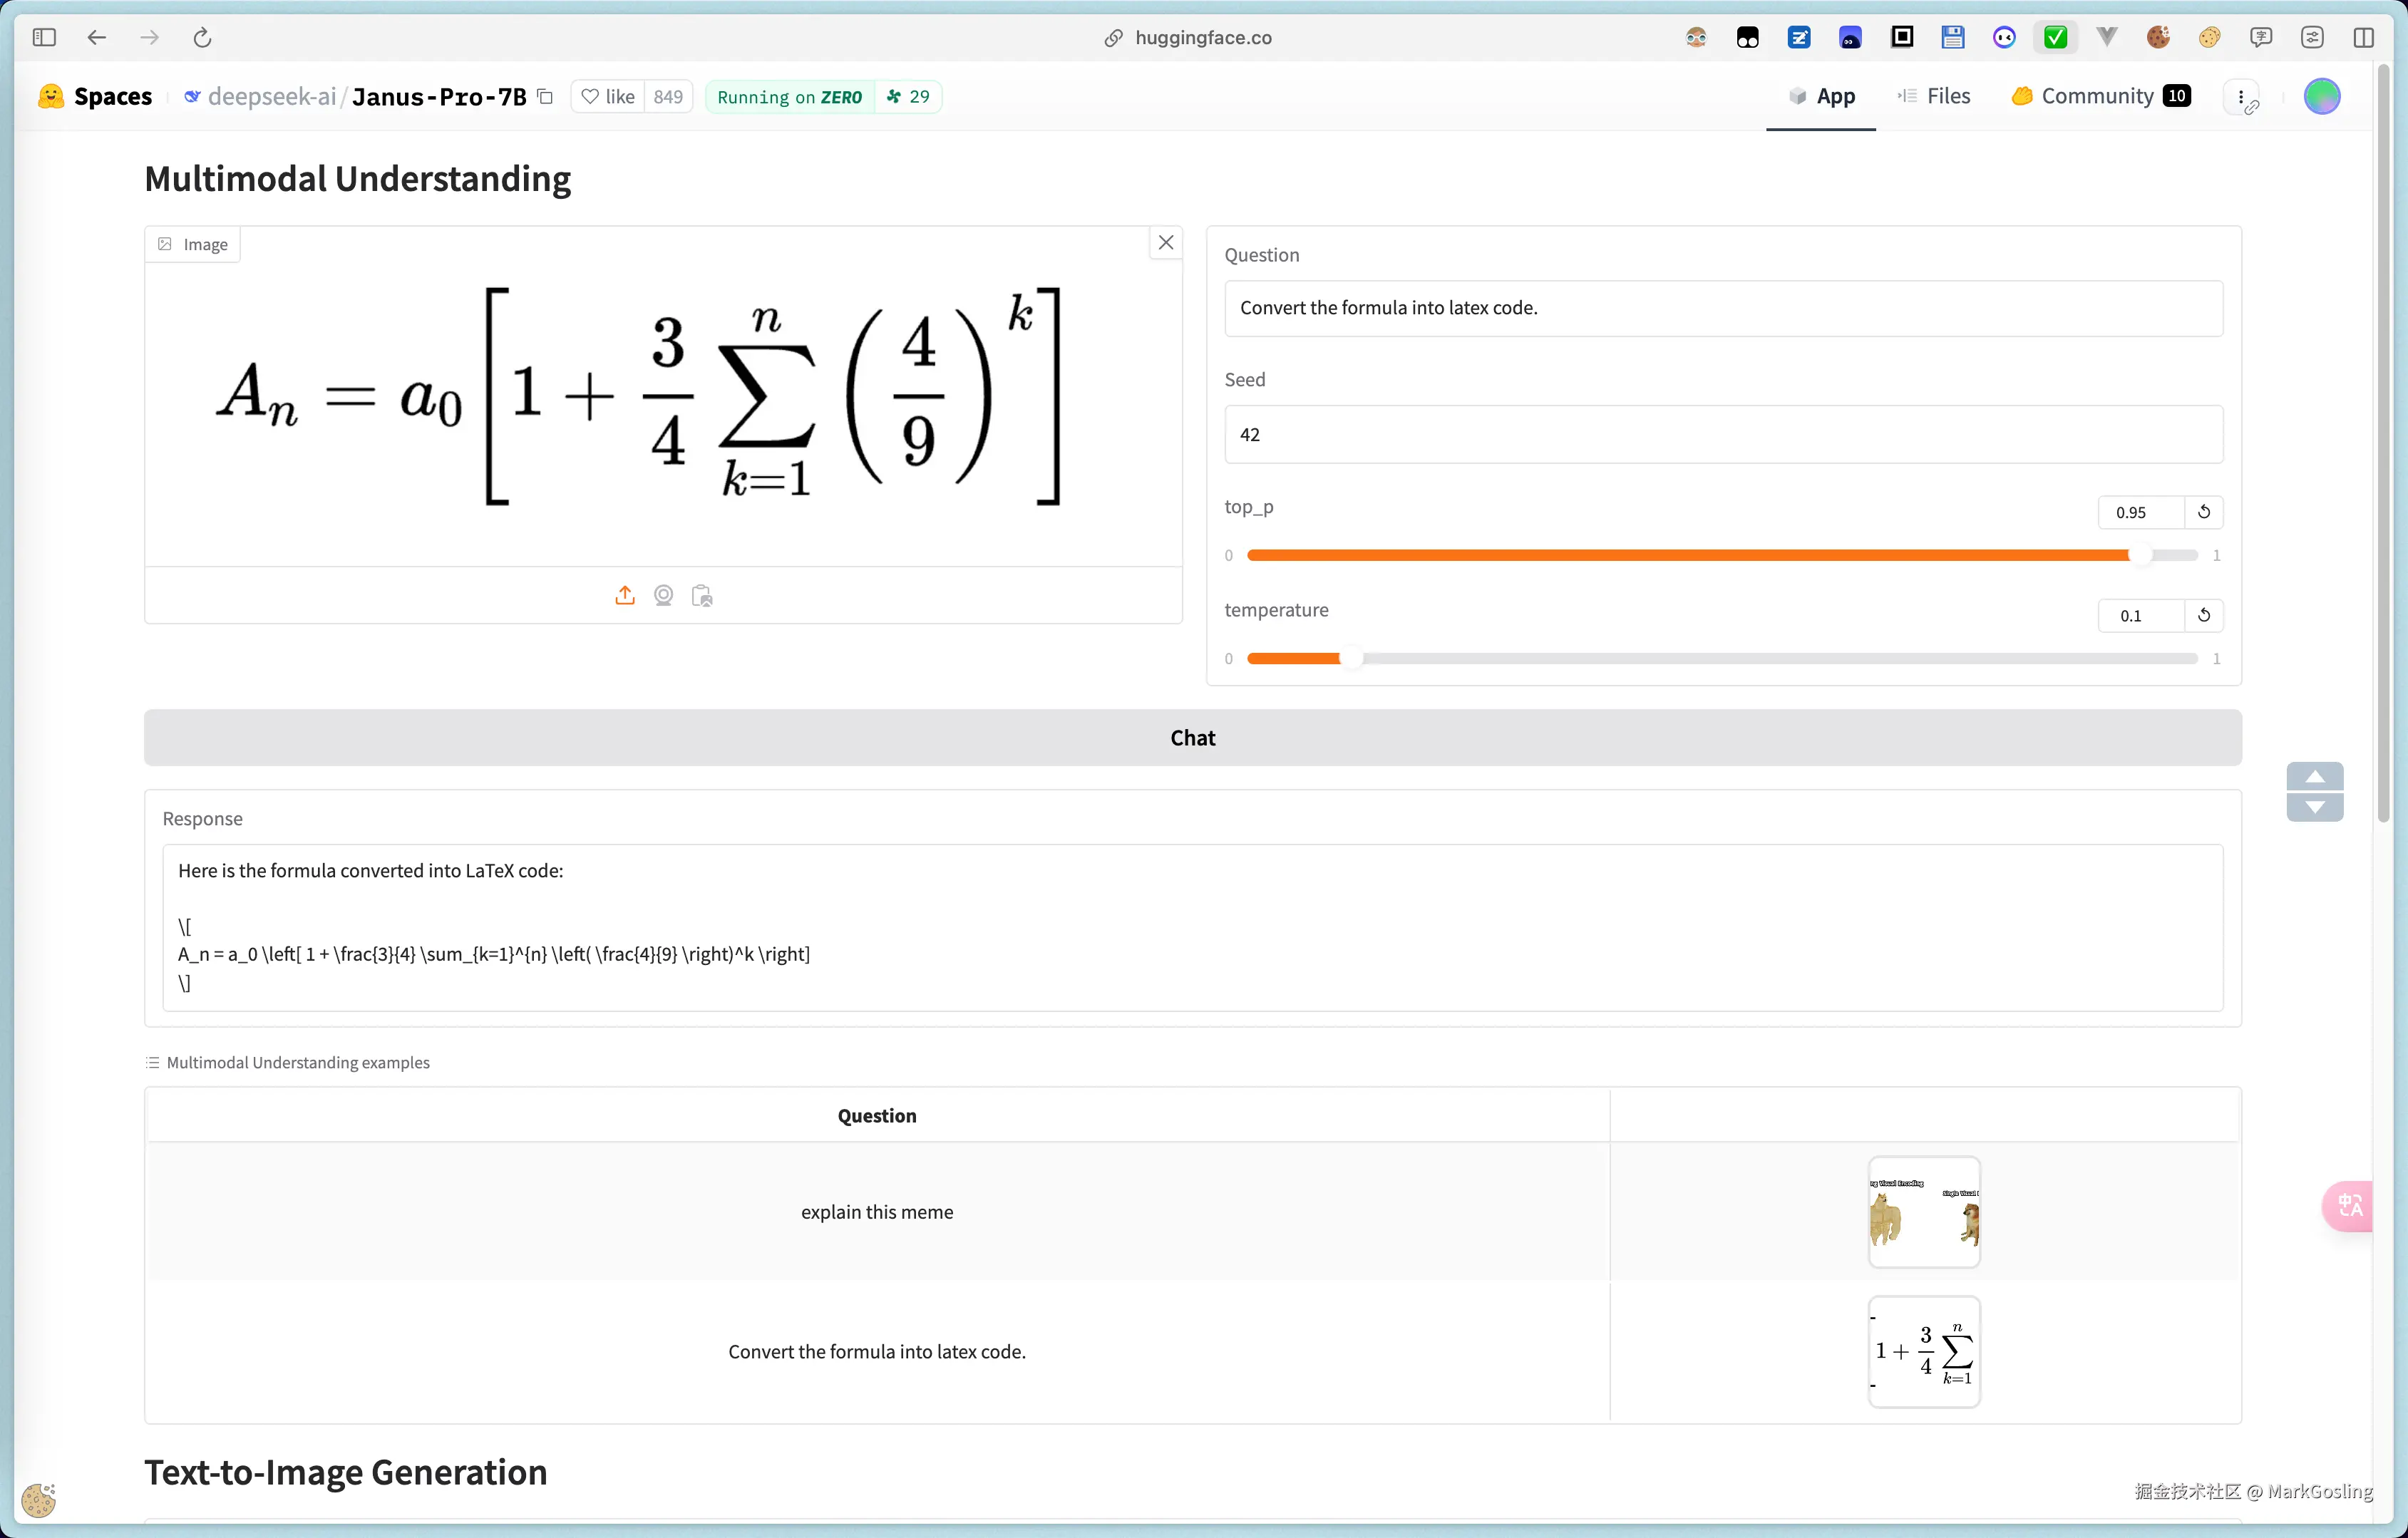The width and height of the screenshot is (2408, 1538).
Task: Click the upload image icon
Action: [624, 596]
